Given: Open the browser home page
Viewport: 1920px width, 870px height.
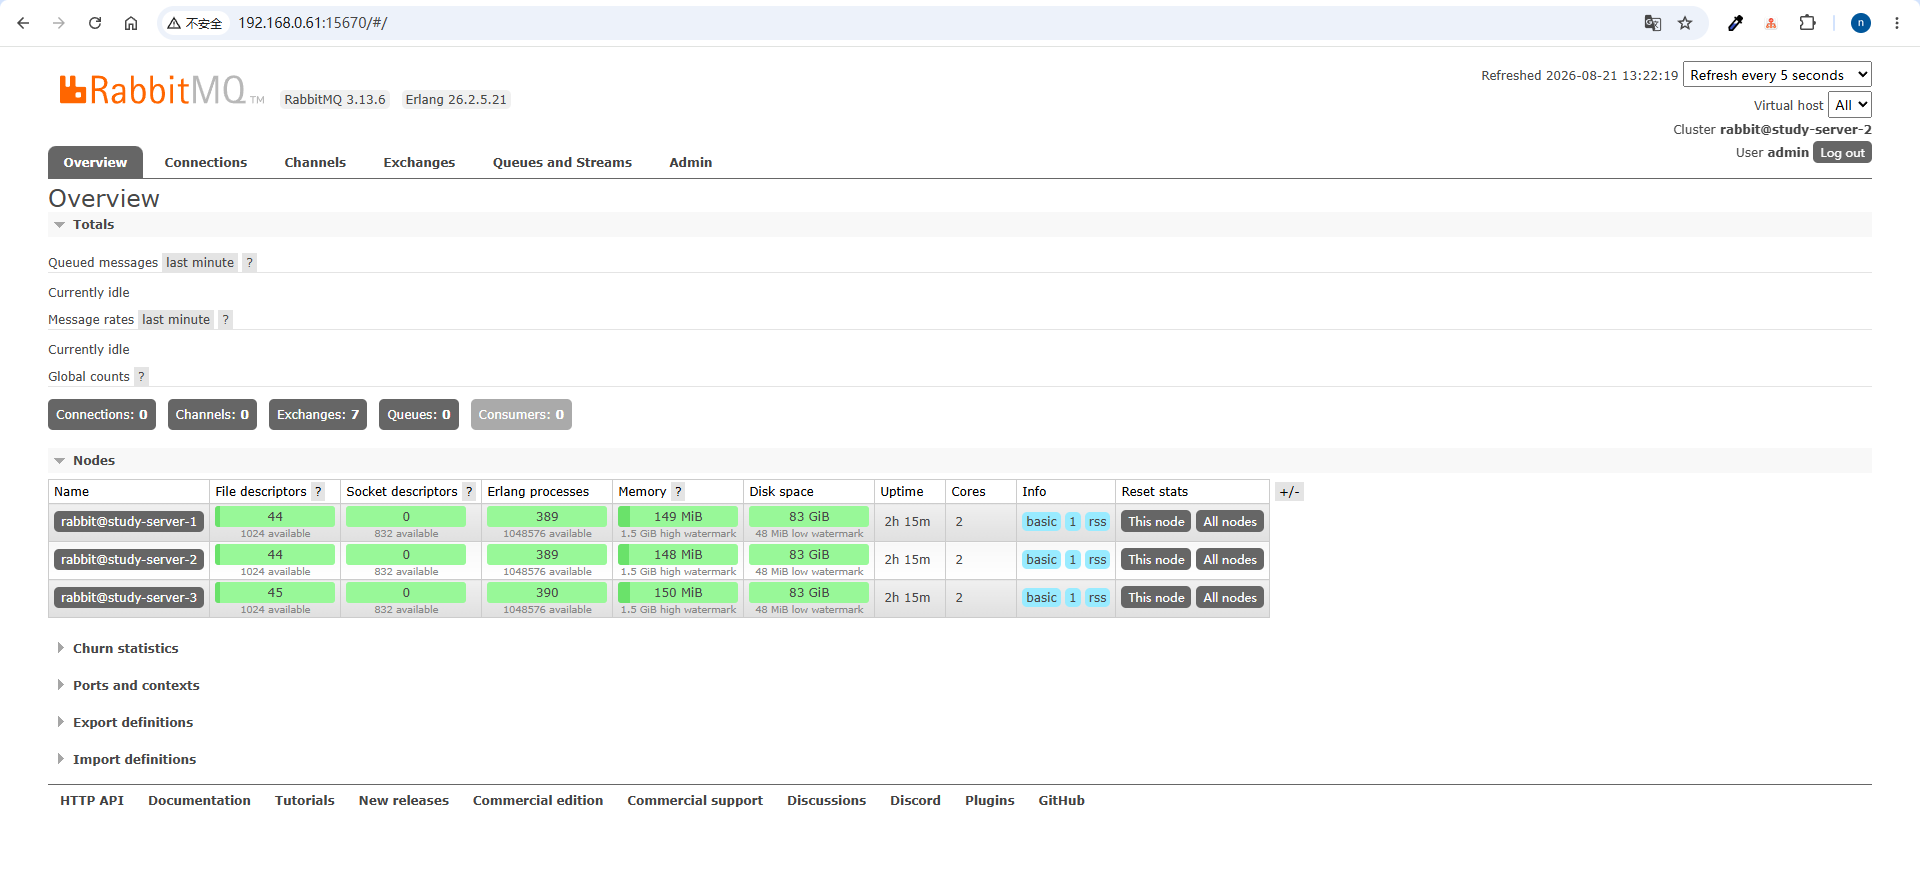Looking at the screenshot, I should [131, 23].
